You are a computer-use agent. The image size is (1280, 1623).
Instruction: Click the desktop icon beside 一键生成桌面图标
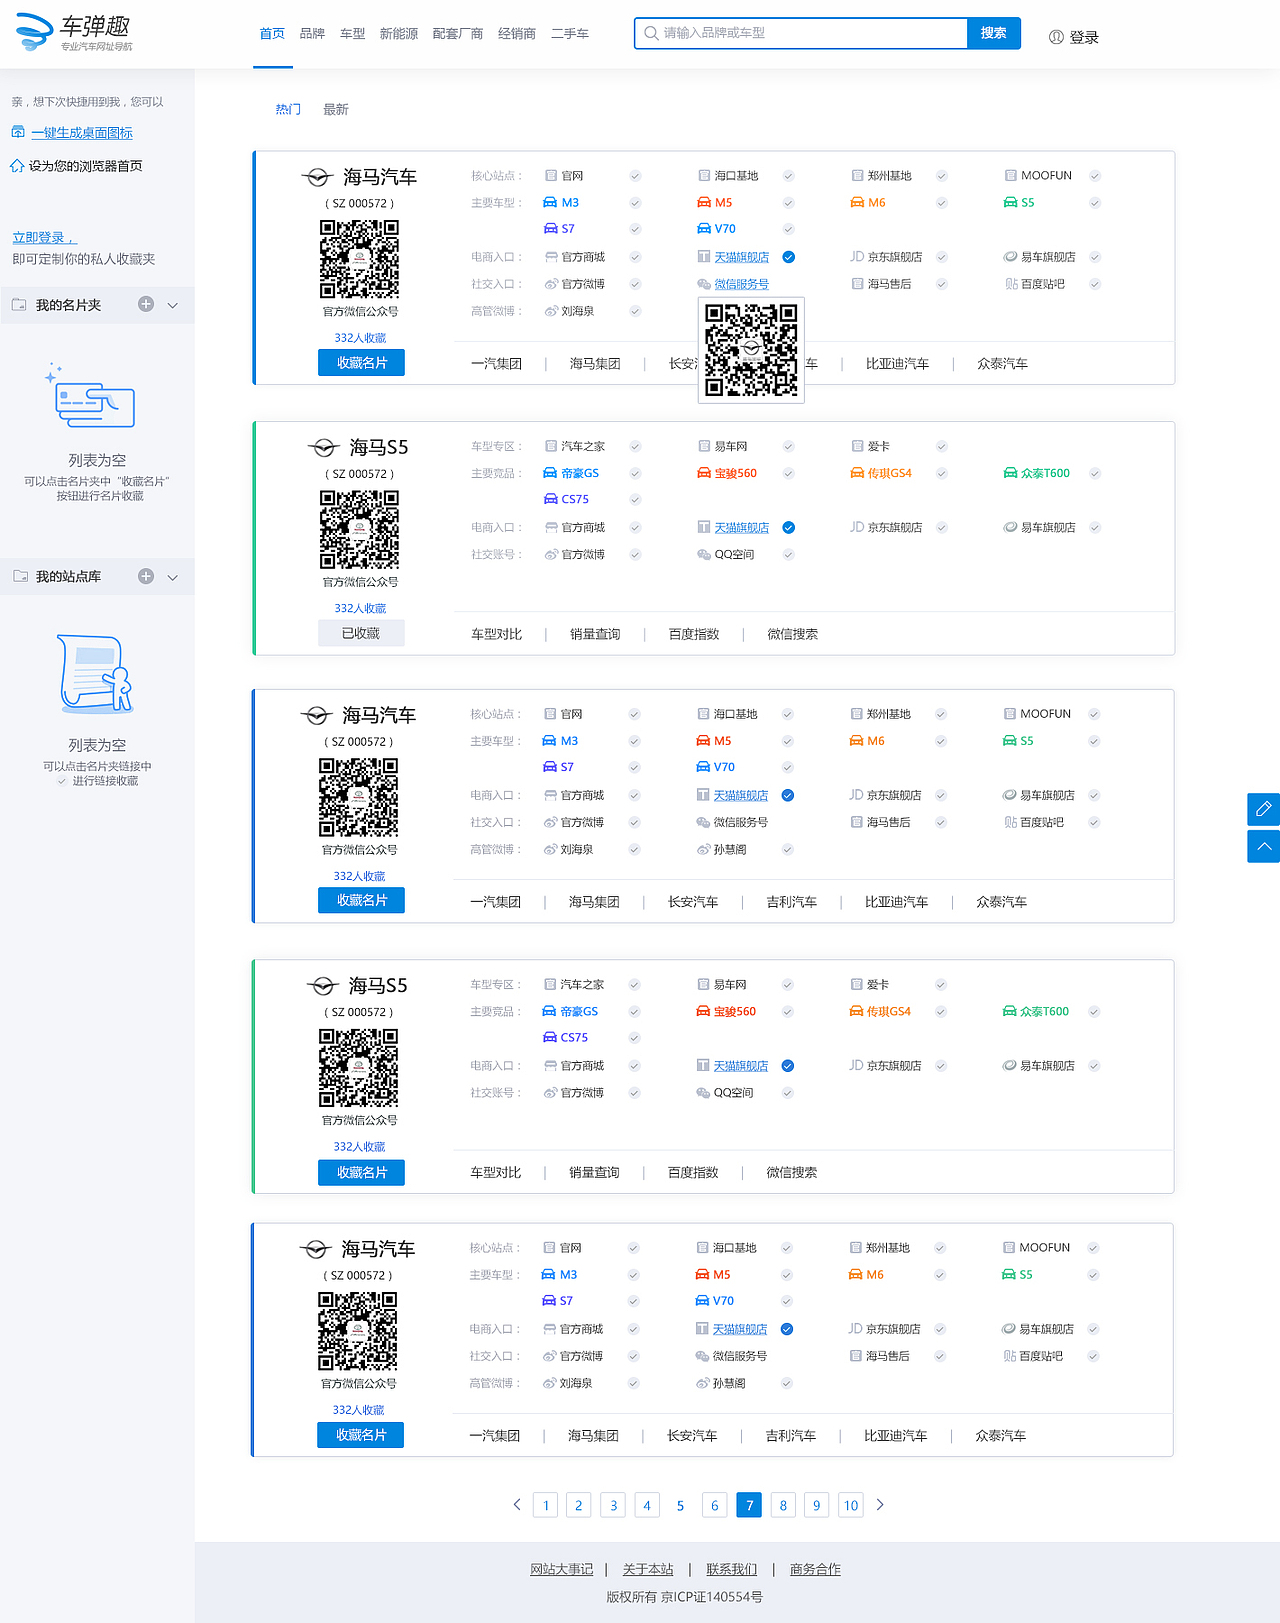pyautogui.click(x=18, y=132)
